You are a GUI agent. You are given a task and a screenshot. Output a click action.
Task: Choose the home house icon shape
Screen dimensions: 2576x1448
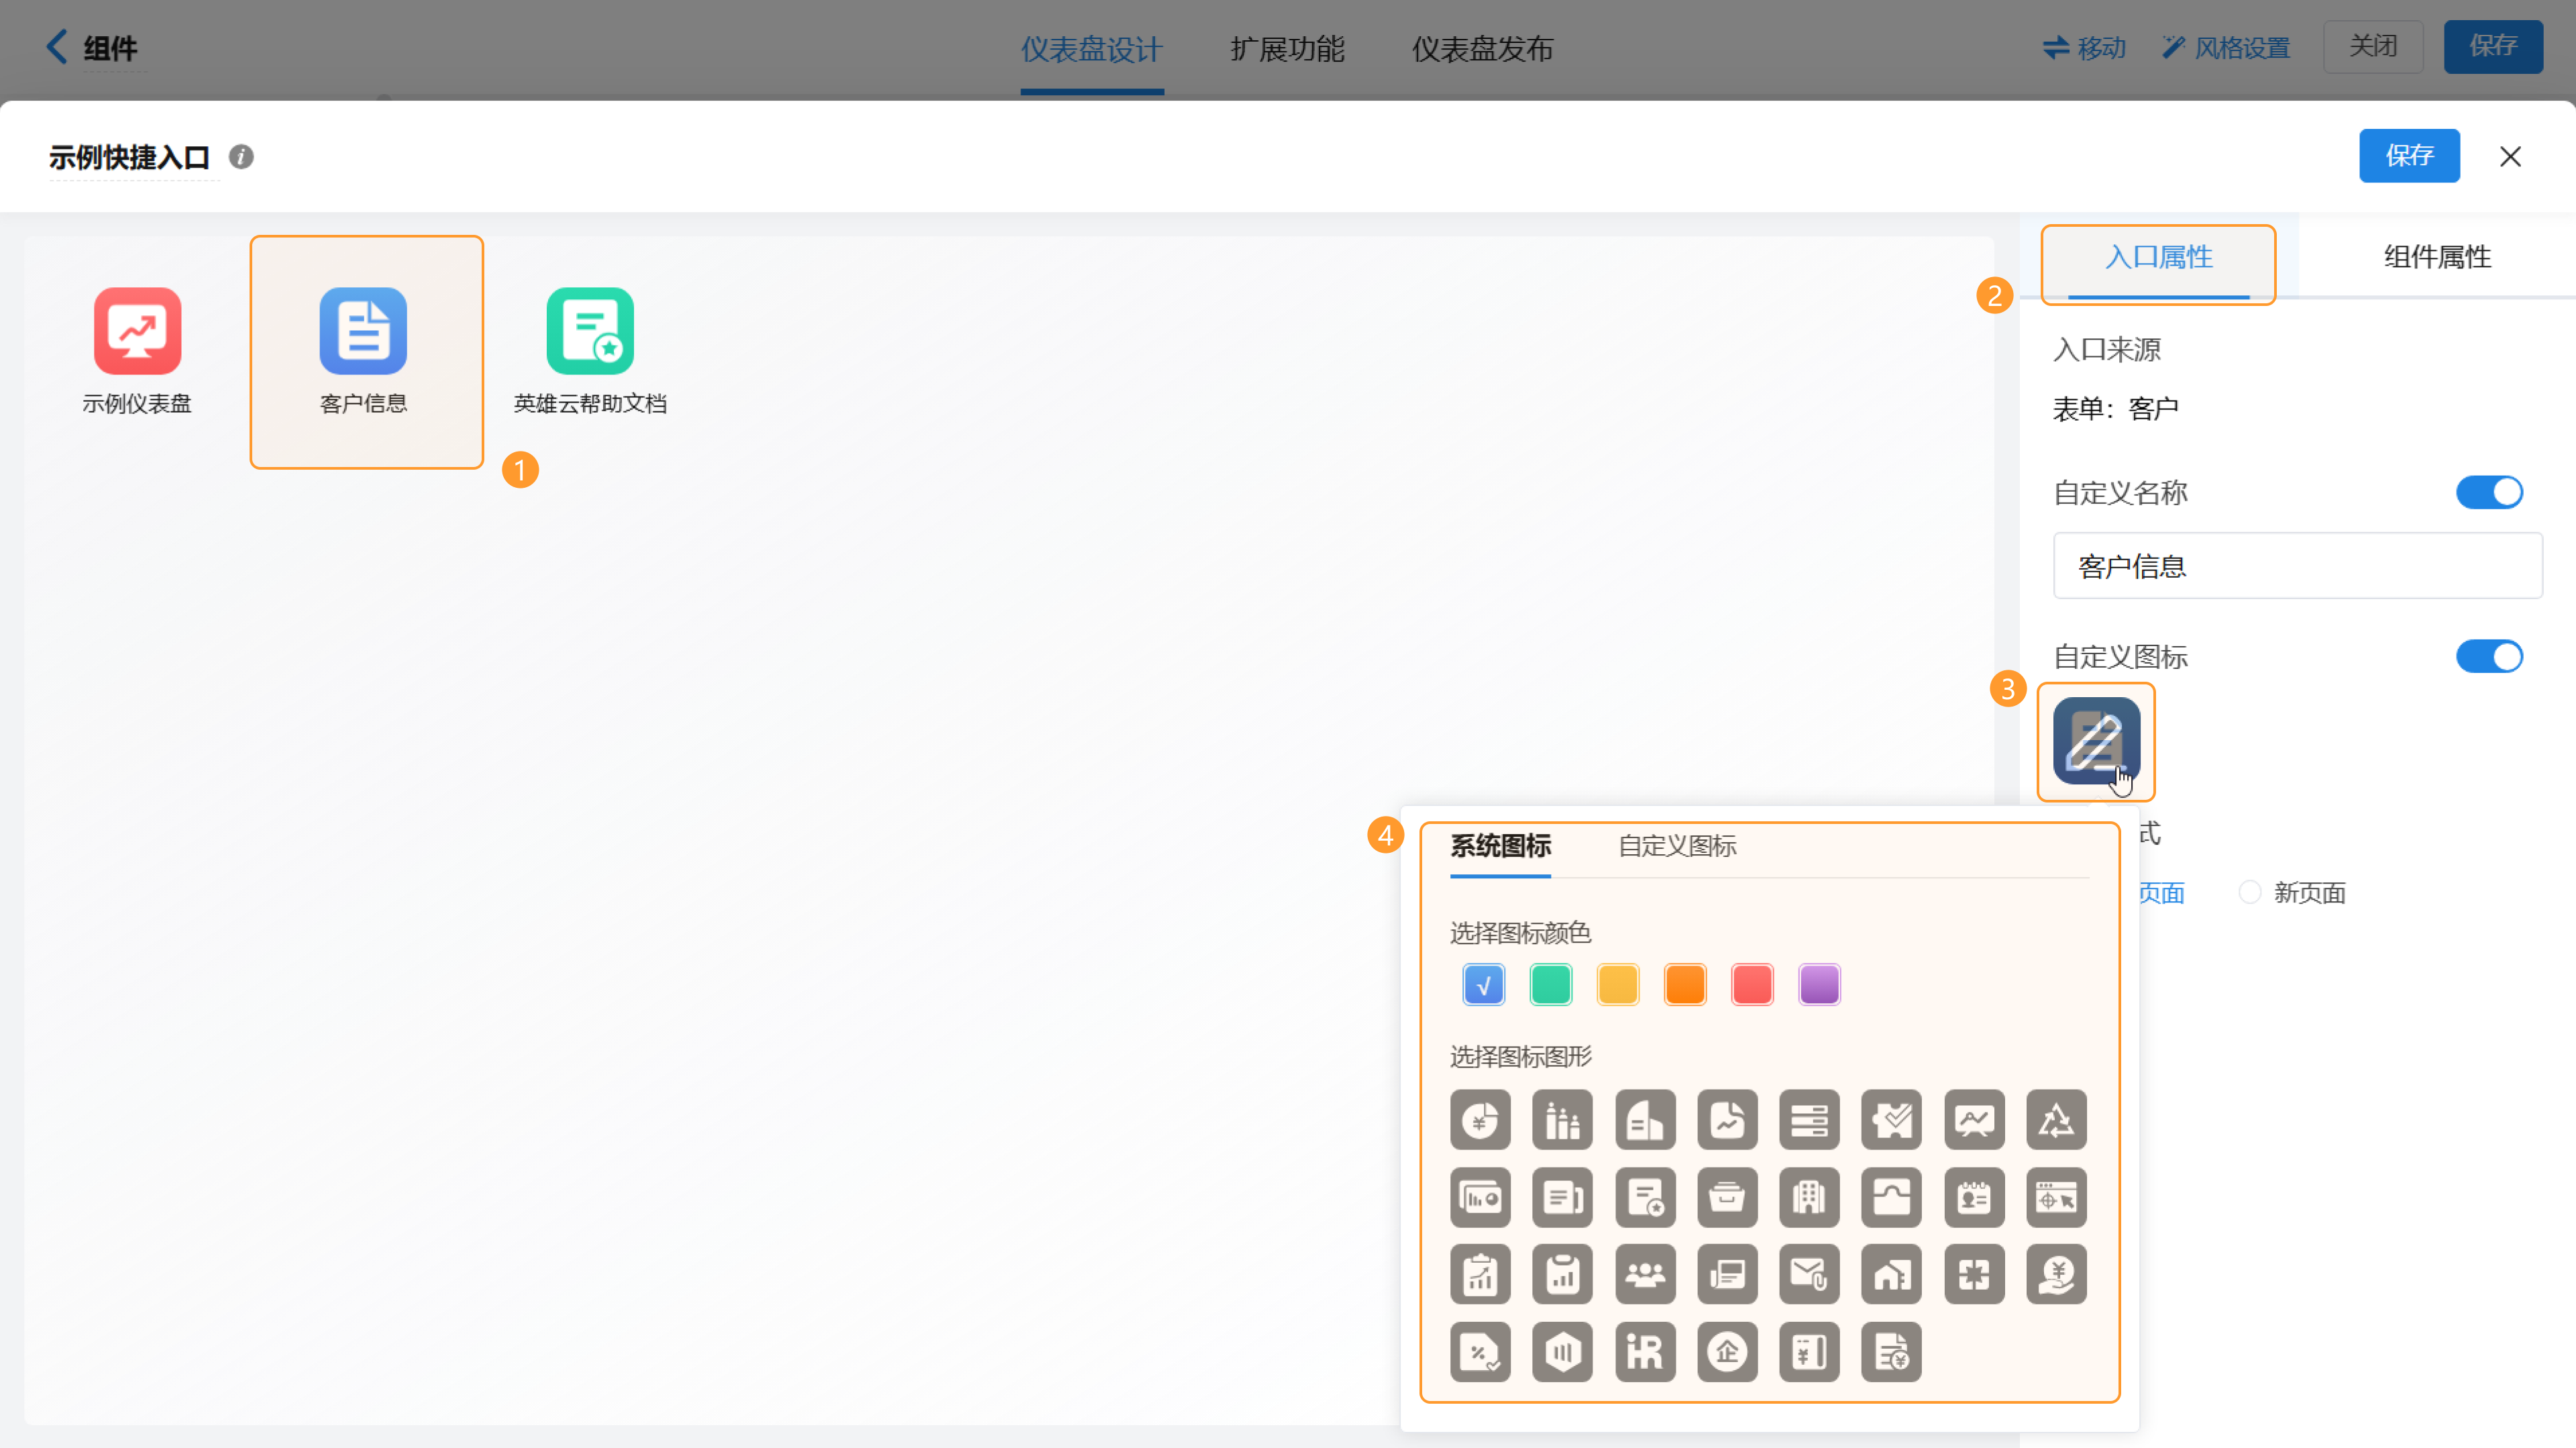click(x=1891, y=1274)
